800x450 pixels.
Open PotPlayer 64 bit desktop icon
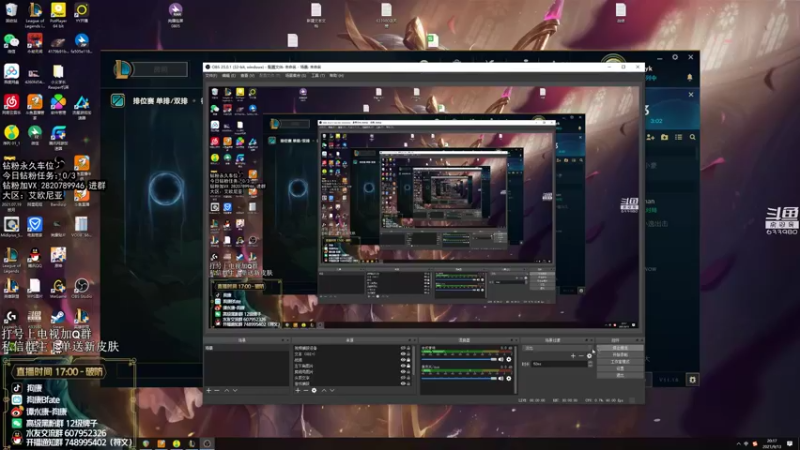(58, 14)
